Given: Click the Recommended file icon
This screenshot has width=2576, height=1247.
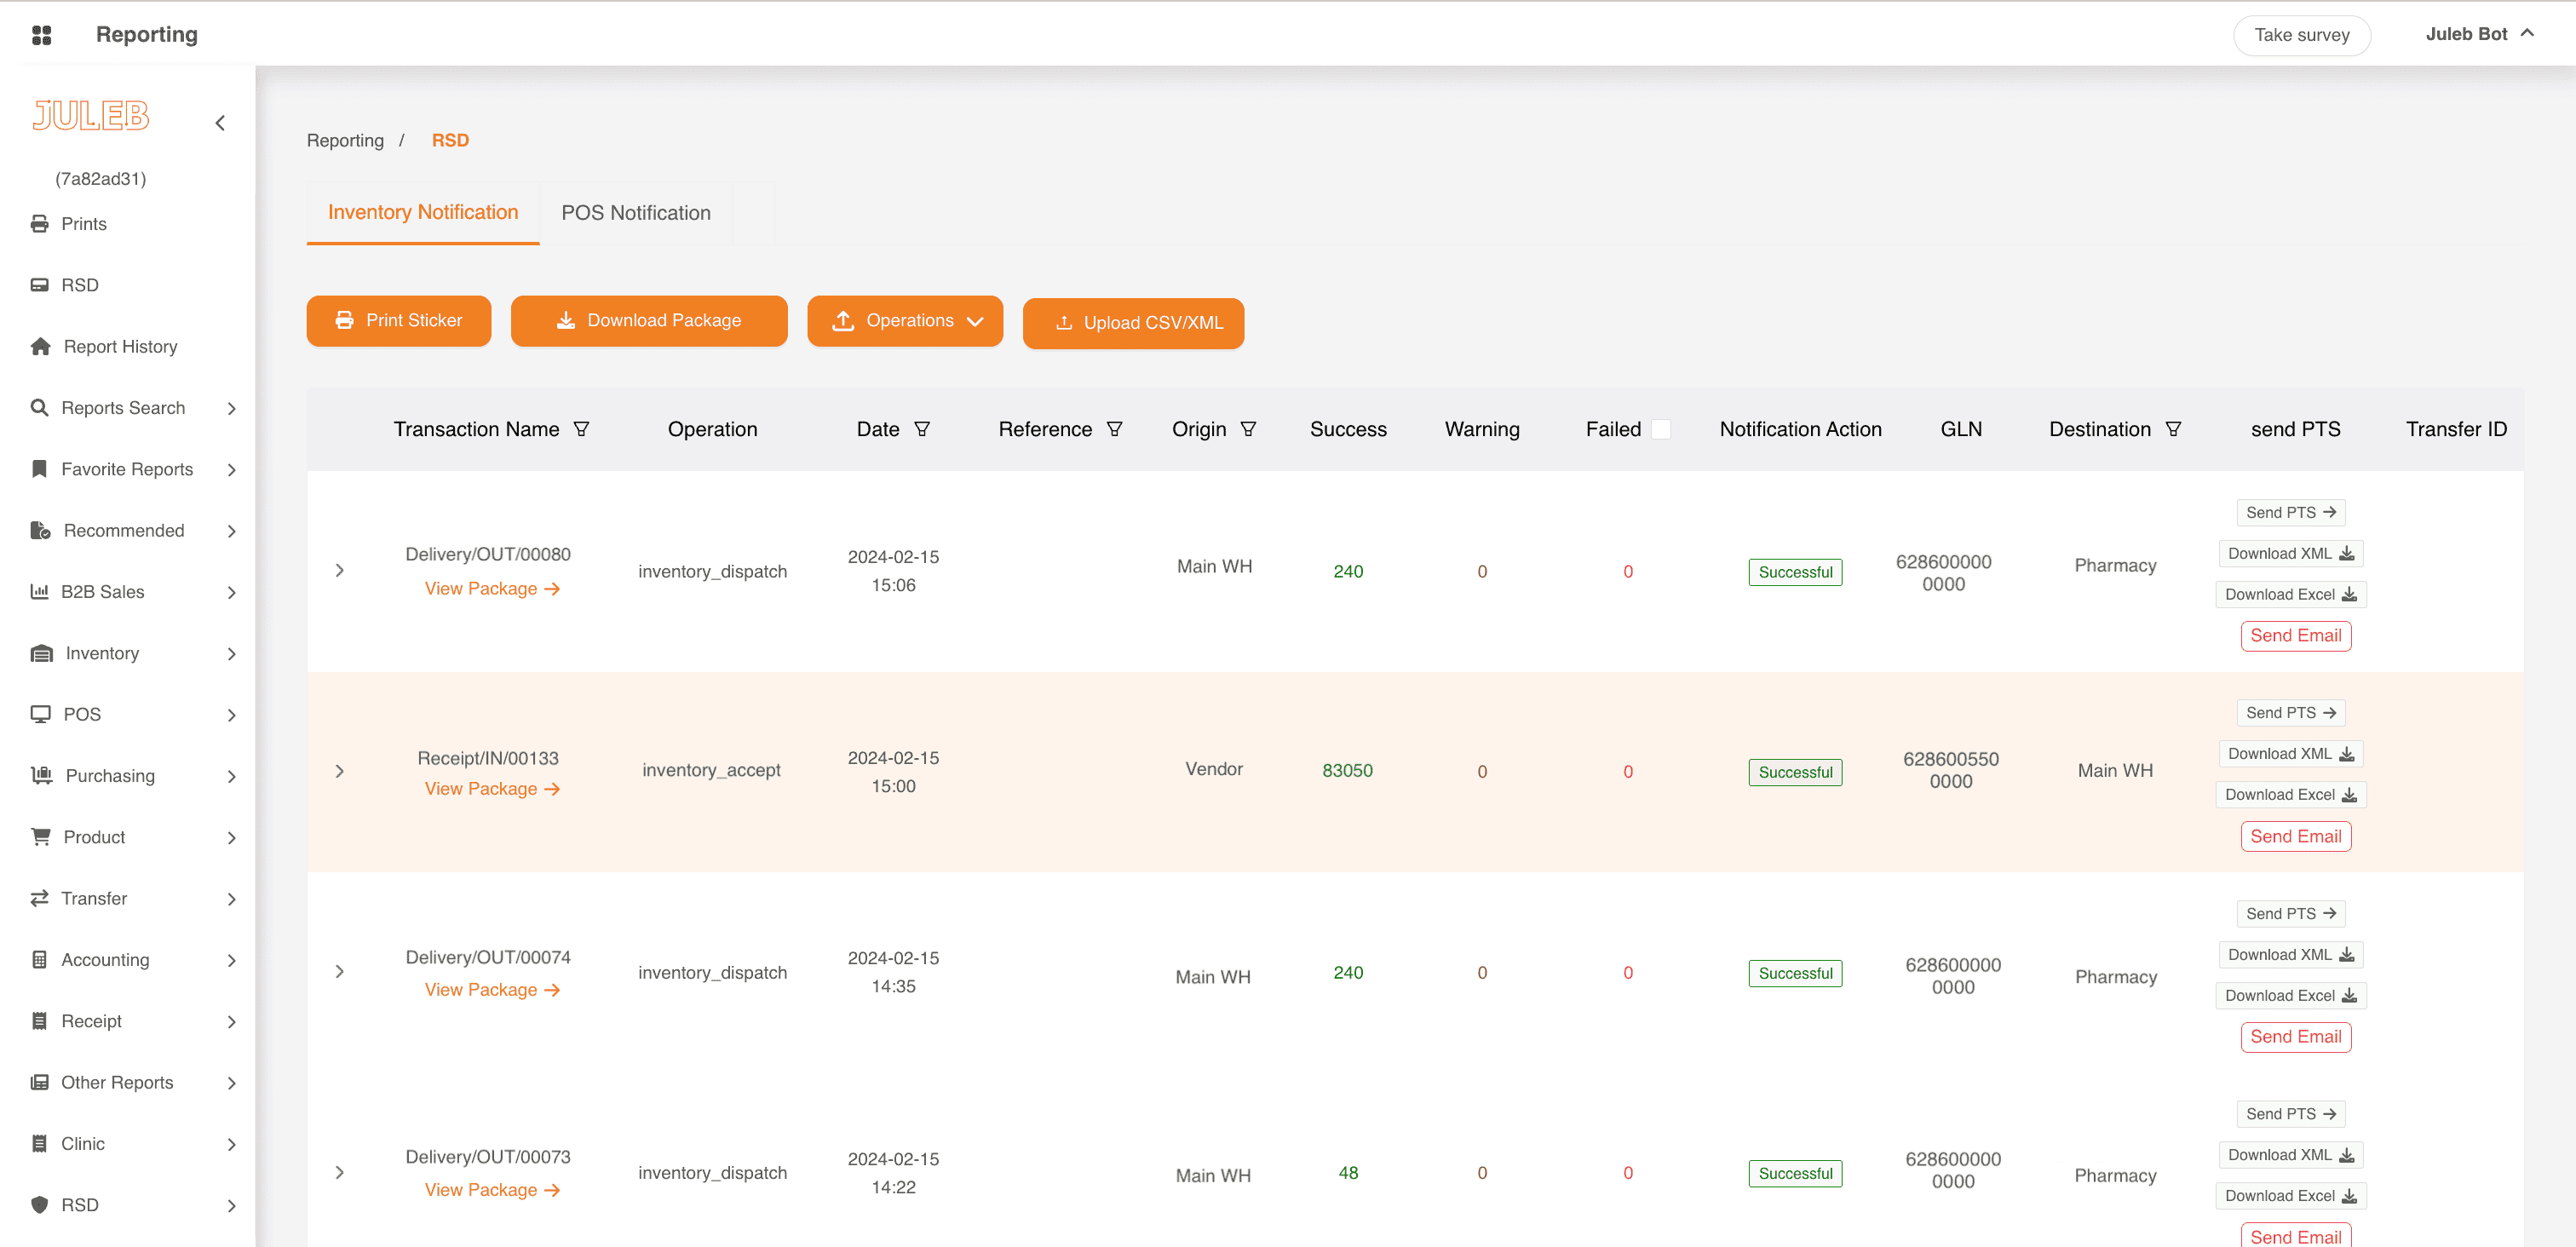Looking at the screenshot, I should [x=40, y=530].
